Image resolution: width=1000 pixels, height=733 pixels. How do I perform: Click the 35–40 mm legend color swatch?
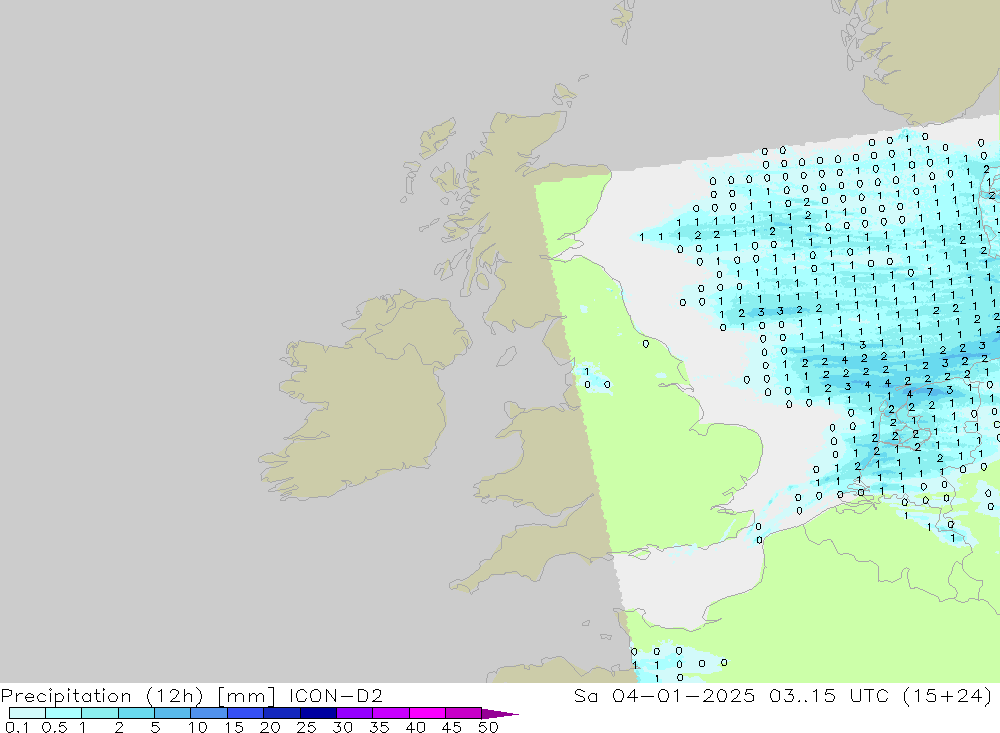coord(390,713)
